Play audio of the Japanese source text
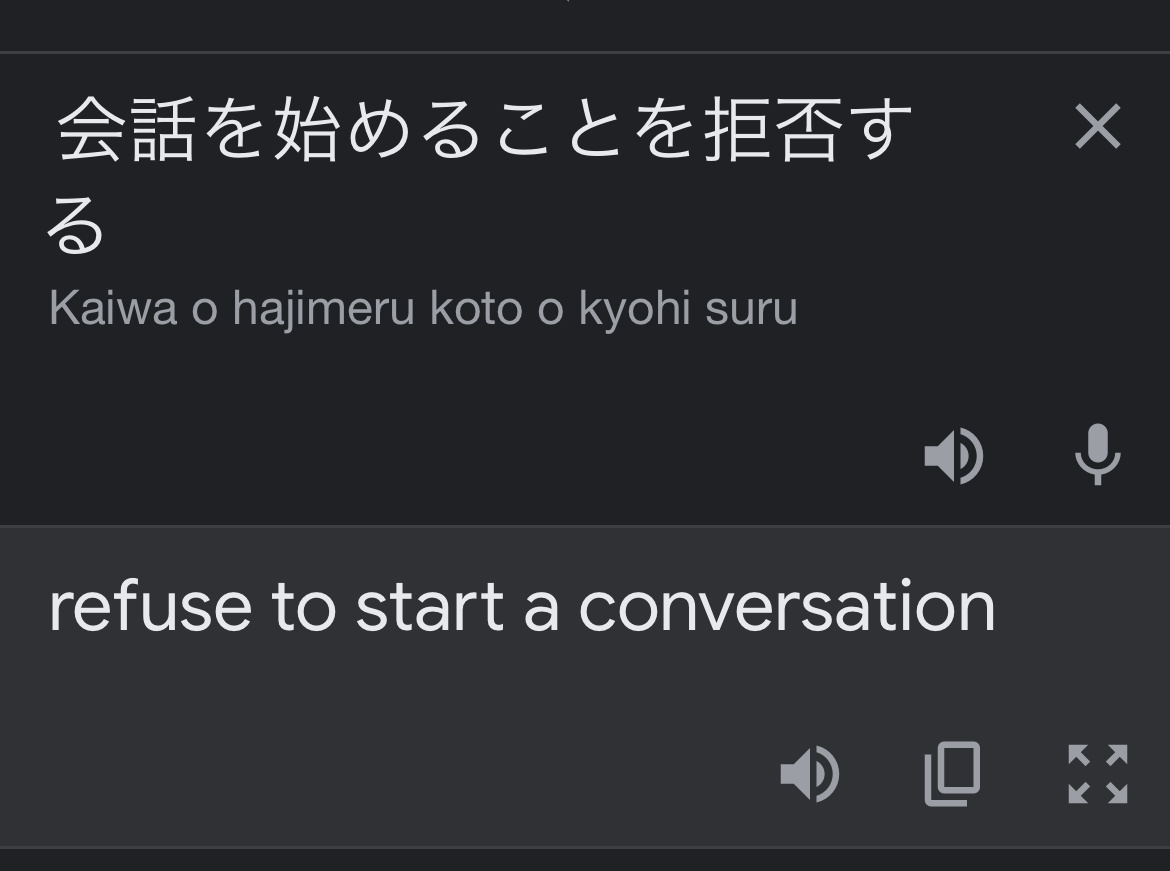This screenshot has width=1170, height=871. click(x=954, y=455)
